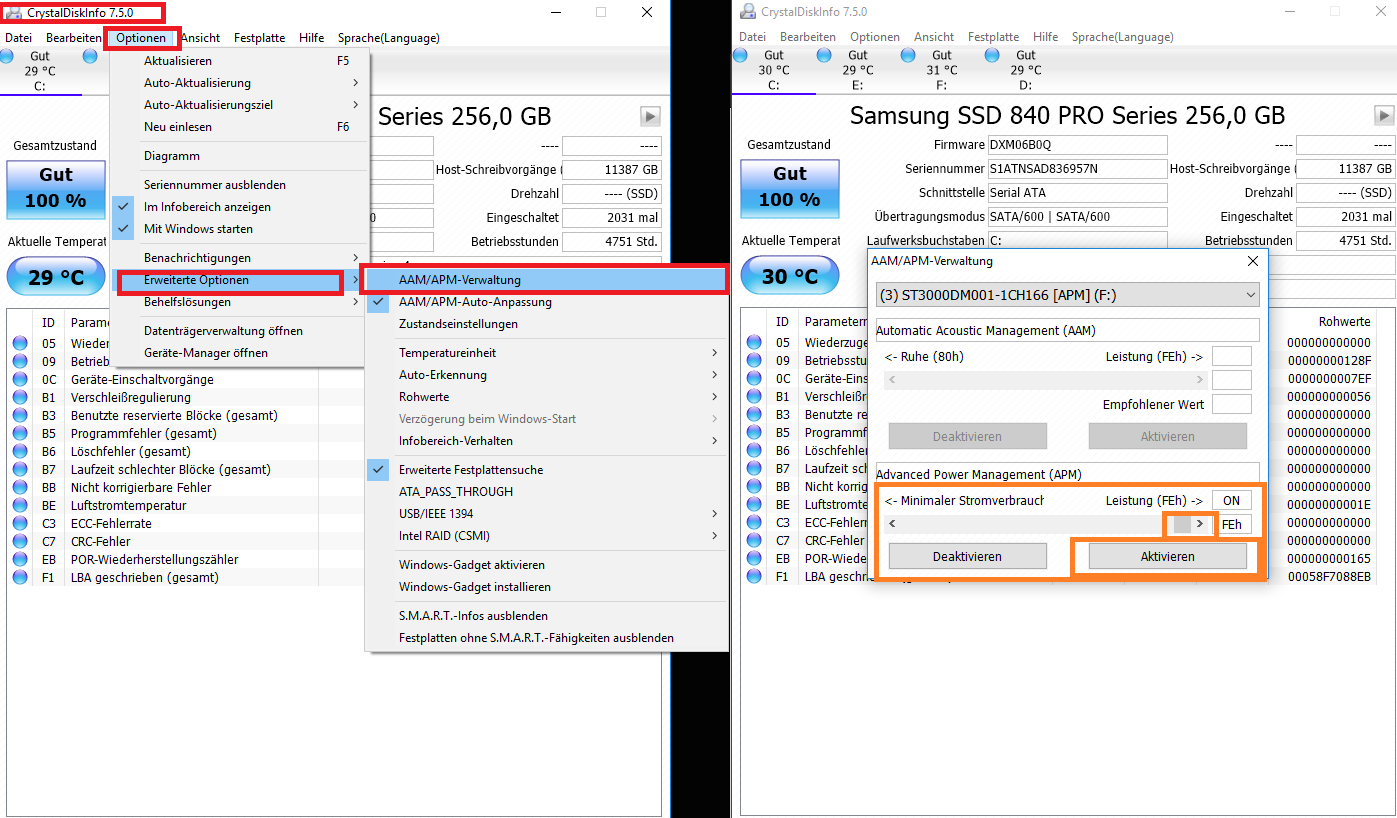Toggle 'AAM/APM-Auto-Anpassung' option
The width and height of the screenshot is (1397, 818).
(x=546, y=302)
